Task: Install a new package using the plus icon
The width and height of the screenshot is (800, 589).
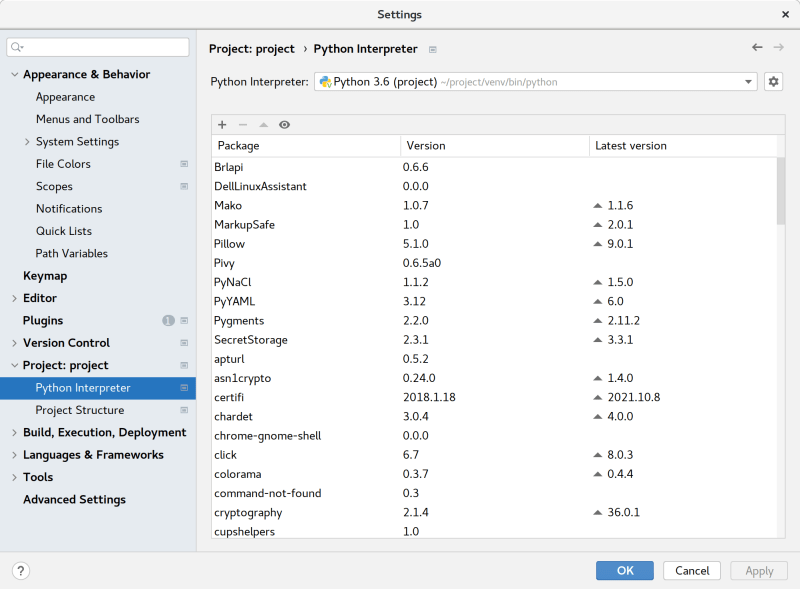Action: 221,125
